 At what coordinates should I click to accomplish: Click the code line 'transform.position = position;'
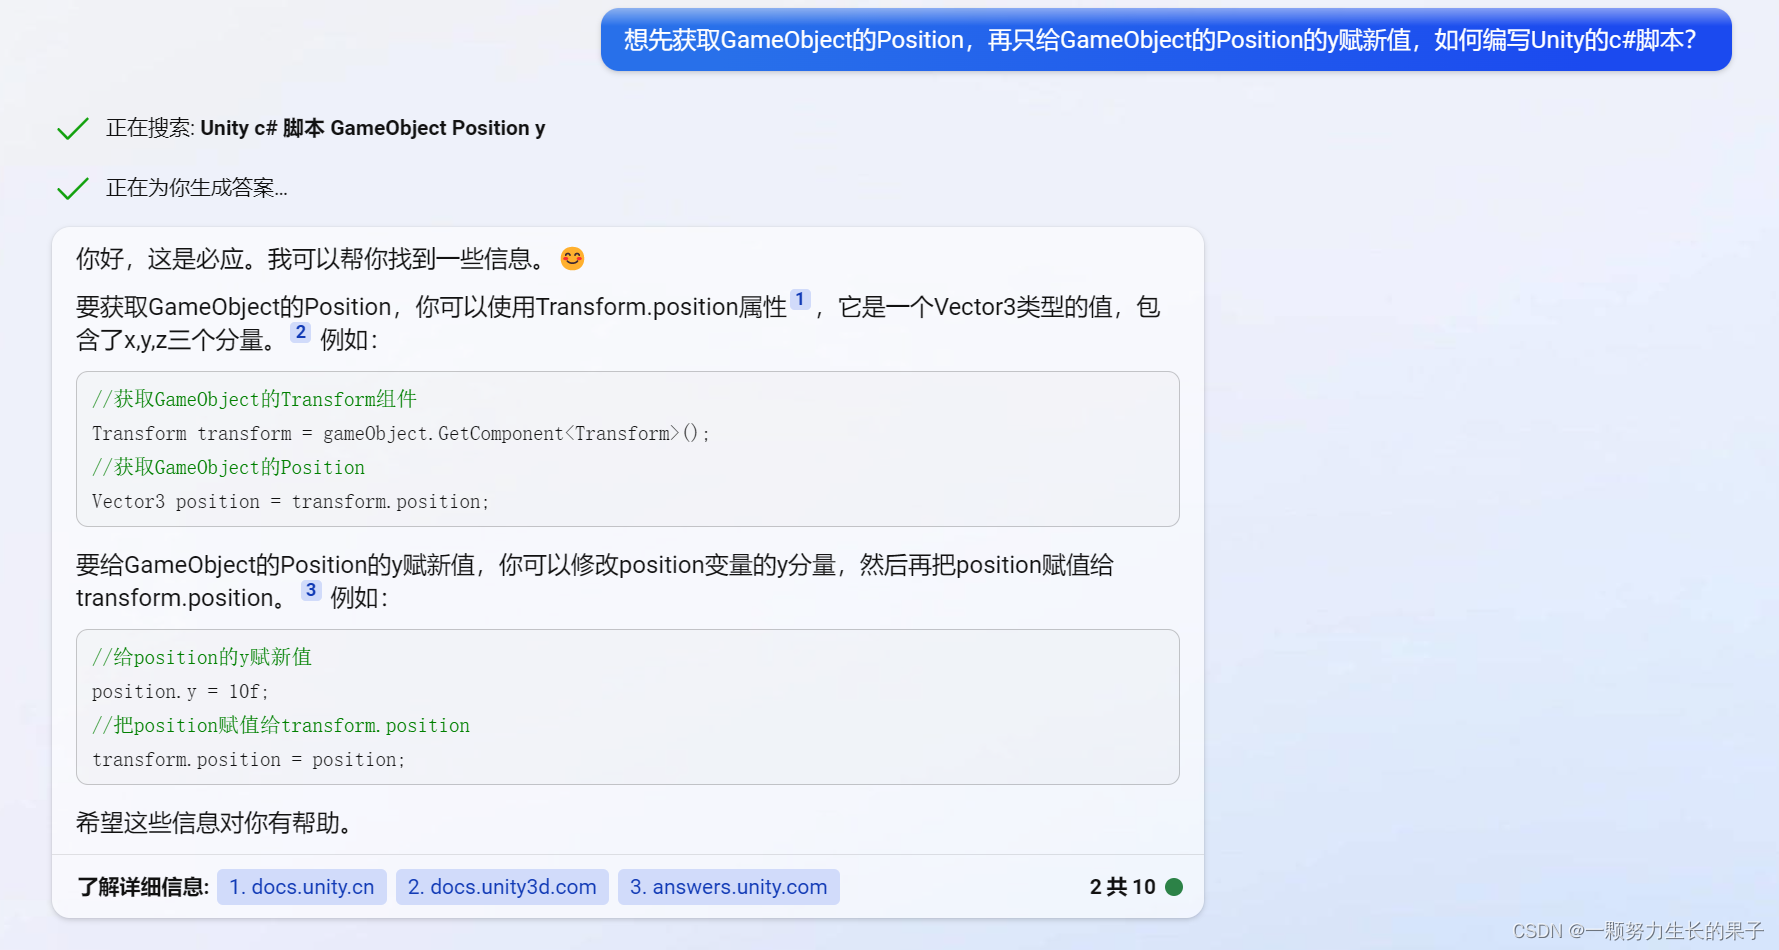pyautogui.click(x=249, y=760)
